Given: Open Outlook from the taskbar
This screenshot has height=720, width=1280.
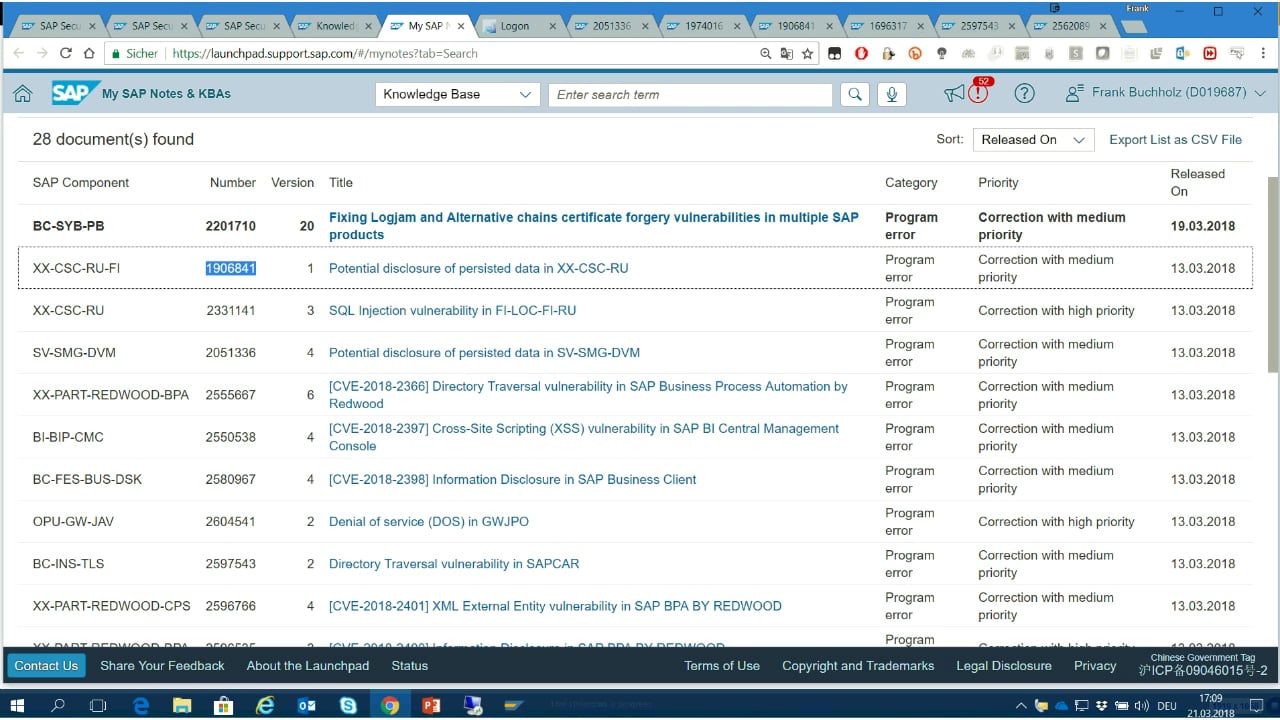Looking at the screenshot, I should pos(307,705).
